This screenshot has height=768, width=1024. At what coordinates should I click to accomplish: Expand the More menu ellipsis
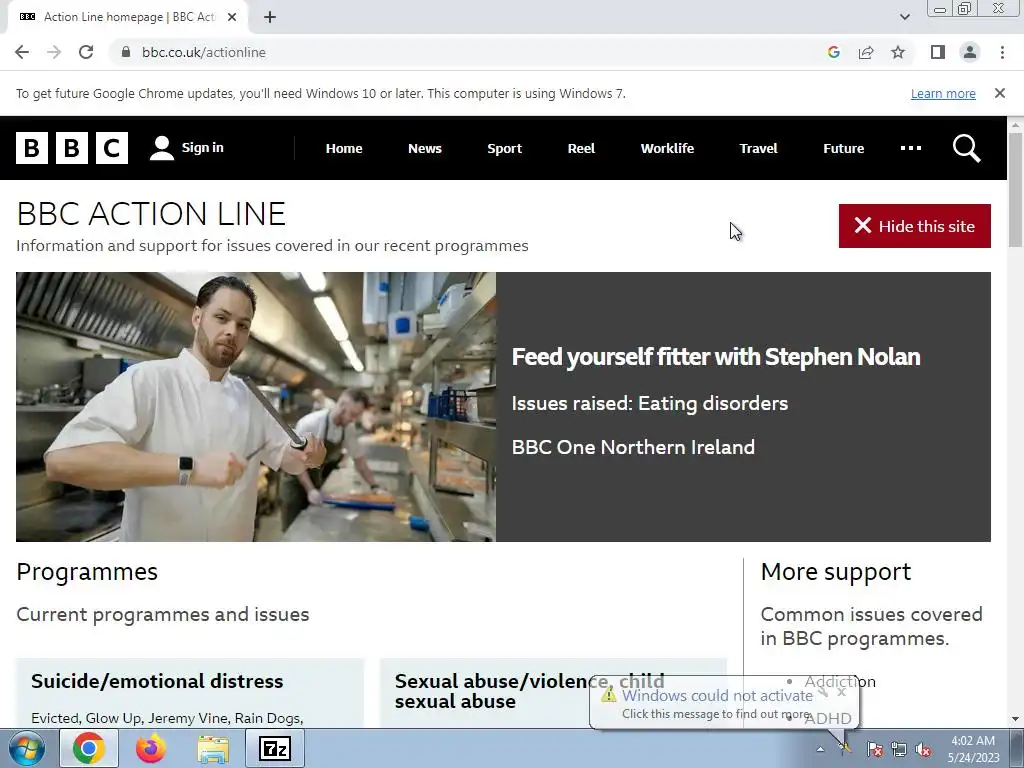coord(911,148)
